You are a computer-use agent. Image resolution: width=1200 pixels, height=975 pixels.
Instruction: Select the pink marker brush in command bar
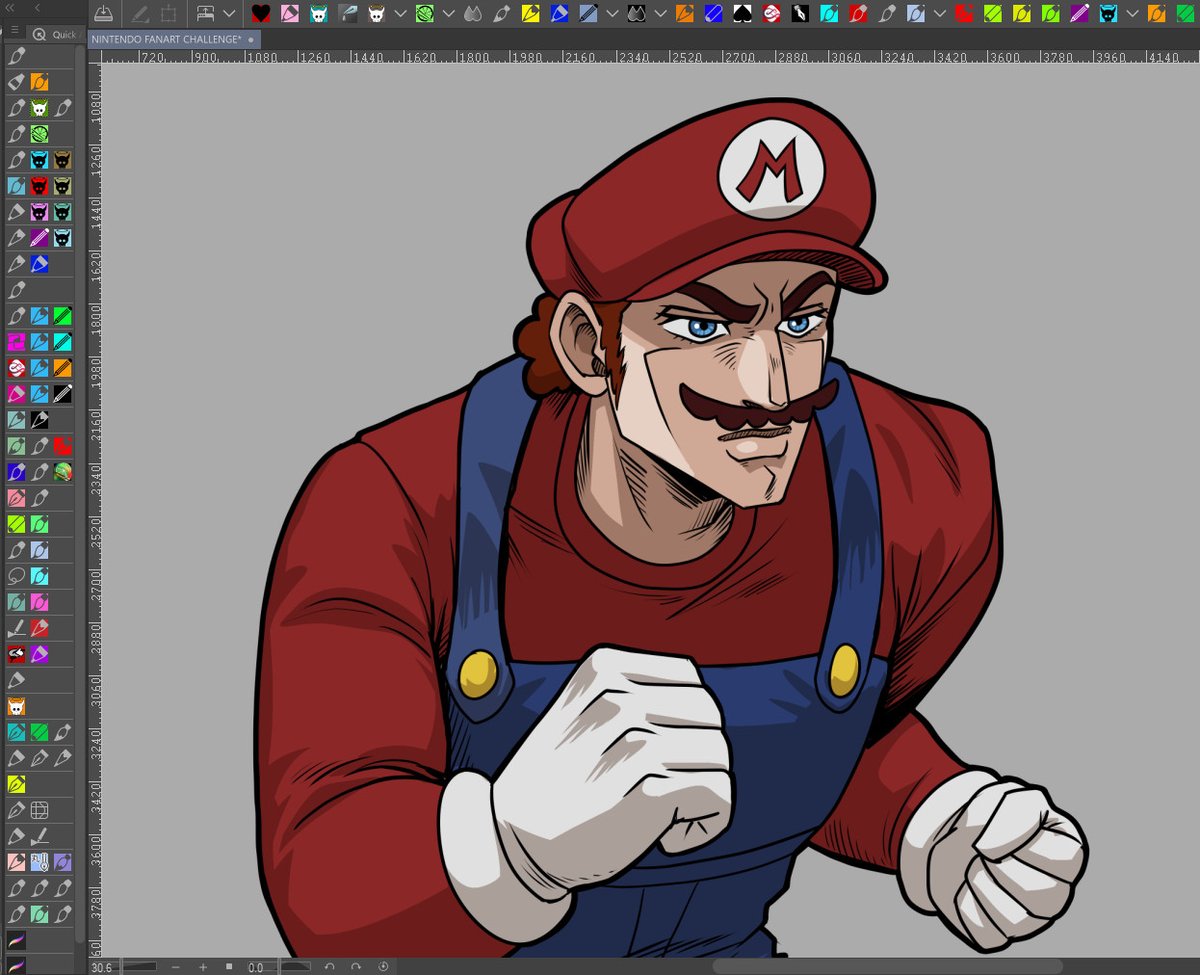click(x=289, y=13)
